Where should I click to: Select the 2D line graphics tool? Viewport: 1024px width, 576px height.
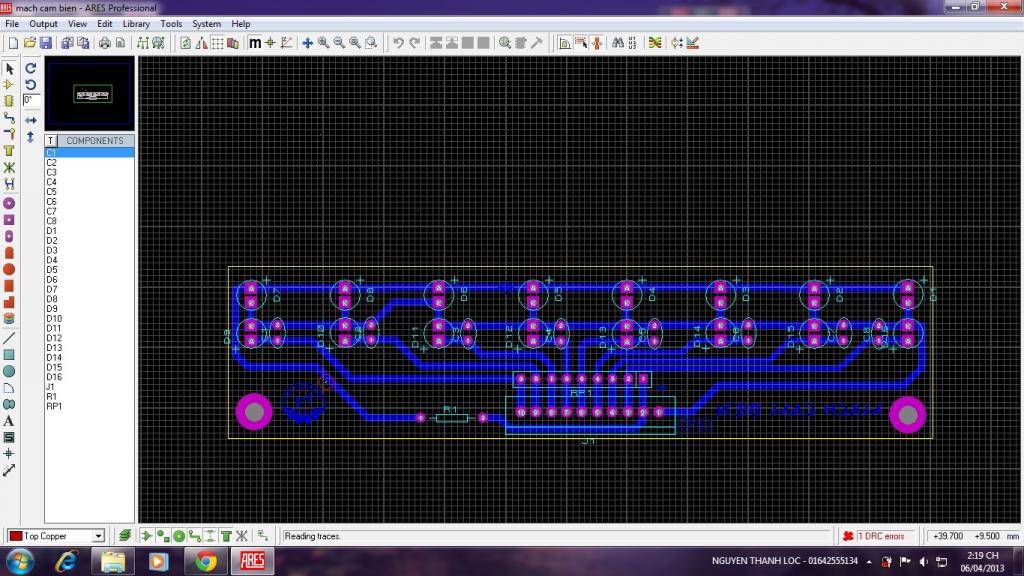click(x=9, y=338)
